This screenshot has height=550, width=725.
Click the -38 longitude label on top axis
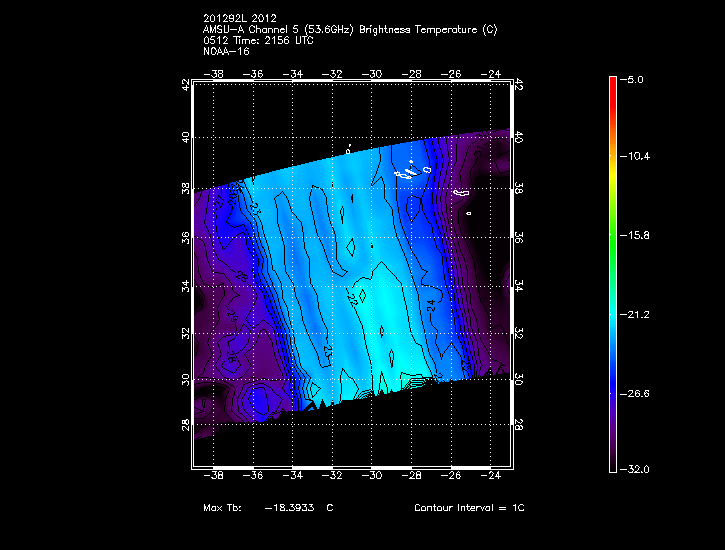[x=213, y=73]
